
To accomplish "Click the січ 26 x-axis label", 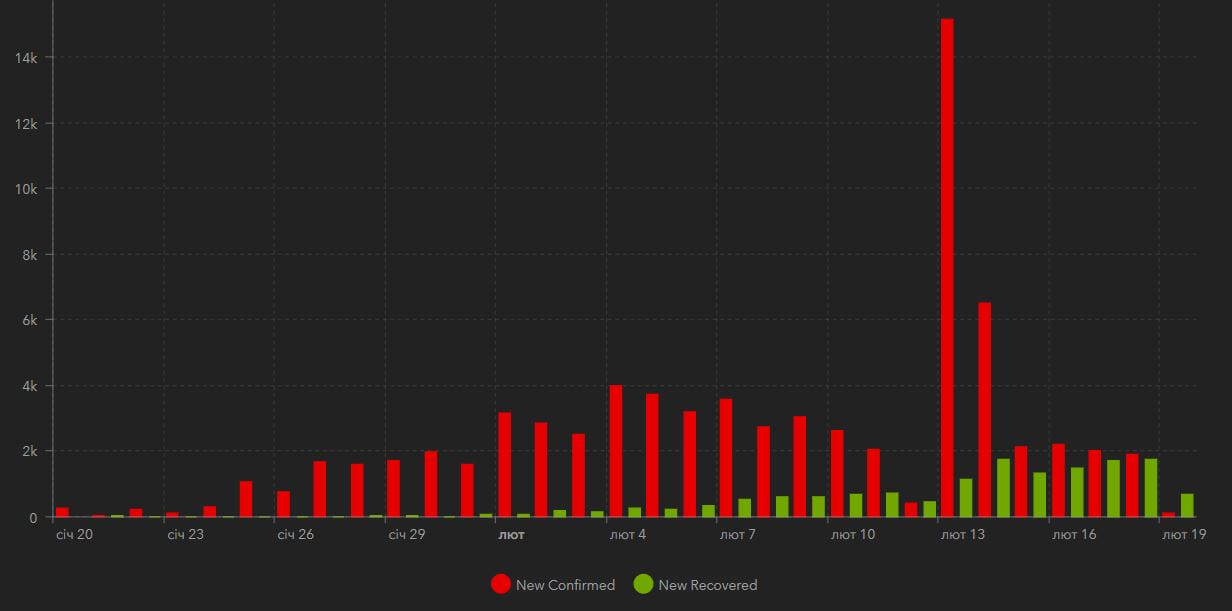I will pos(295,535).
